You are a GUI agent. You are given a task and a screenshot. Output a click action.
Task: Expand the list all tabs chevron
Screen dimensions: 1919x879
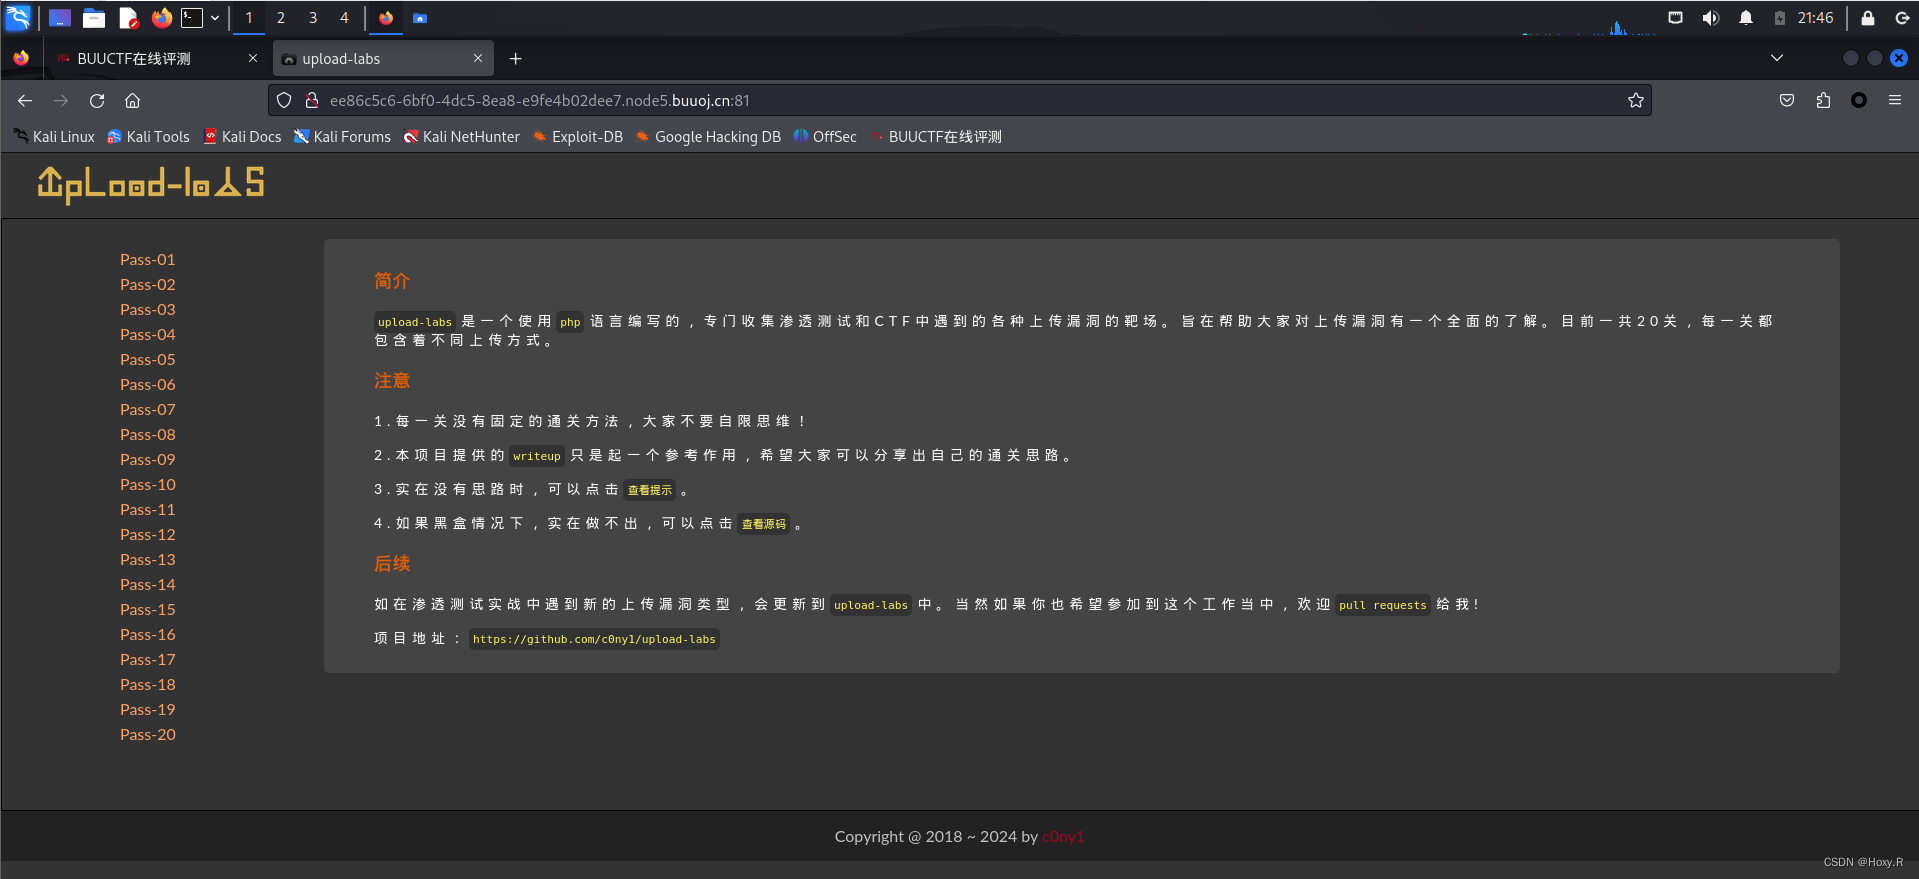pos(1777,58)
